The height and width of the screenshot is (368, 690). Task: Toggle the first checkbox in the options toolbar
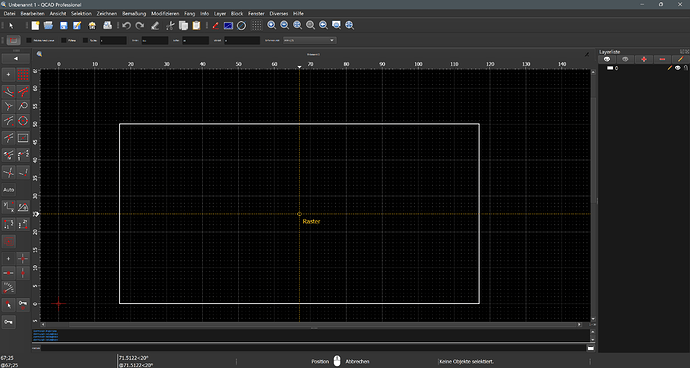tap(29, 40)
